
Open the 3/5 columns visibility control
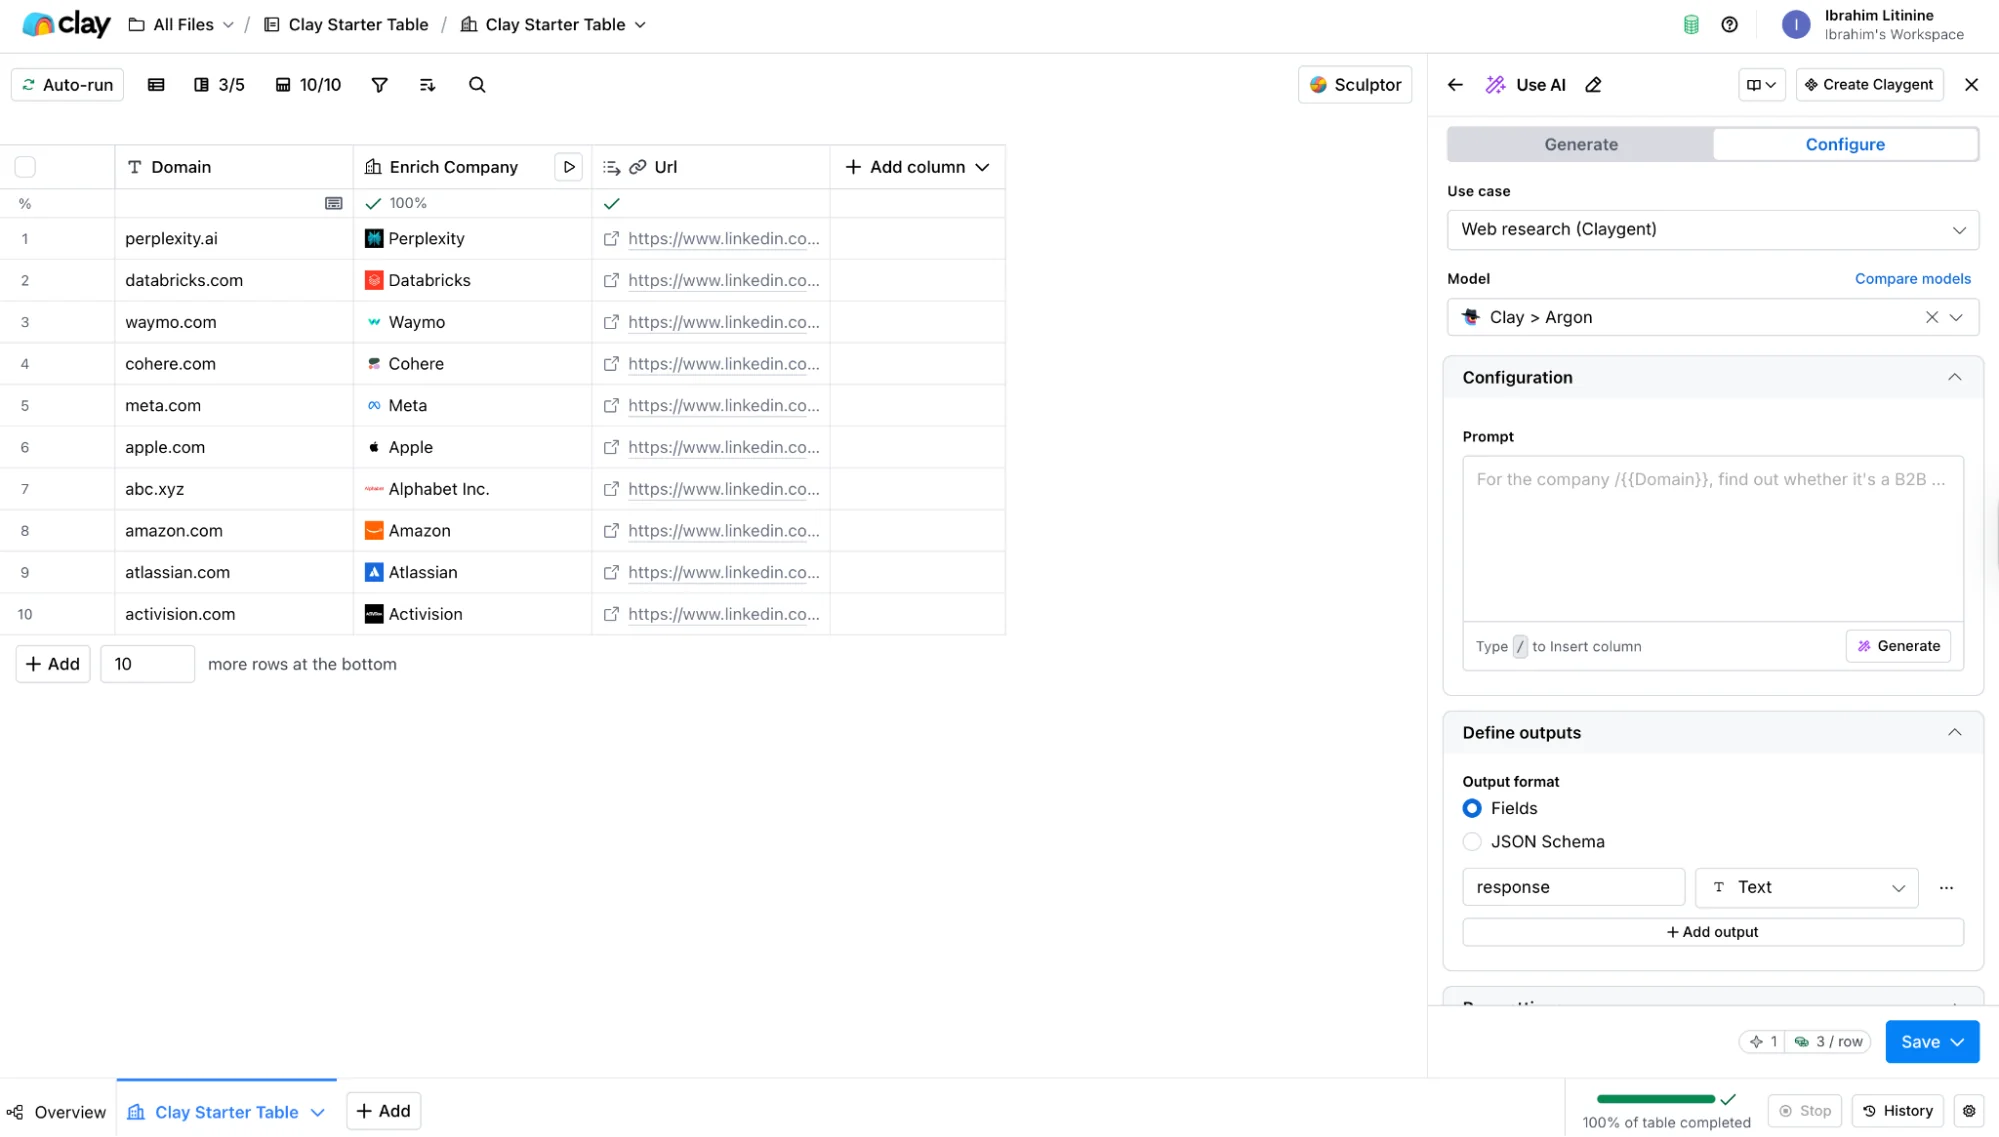219,85
